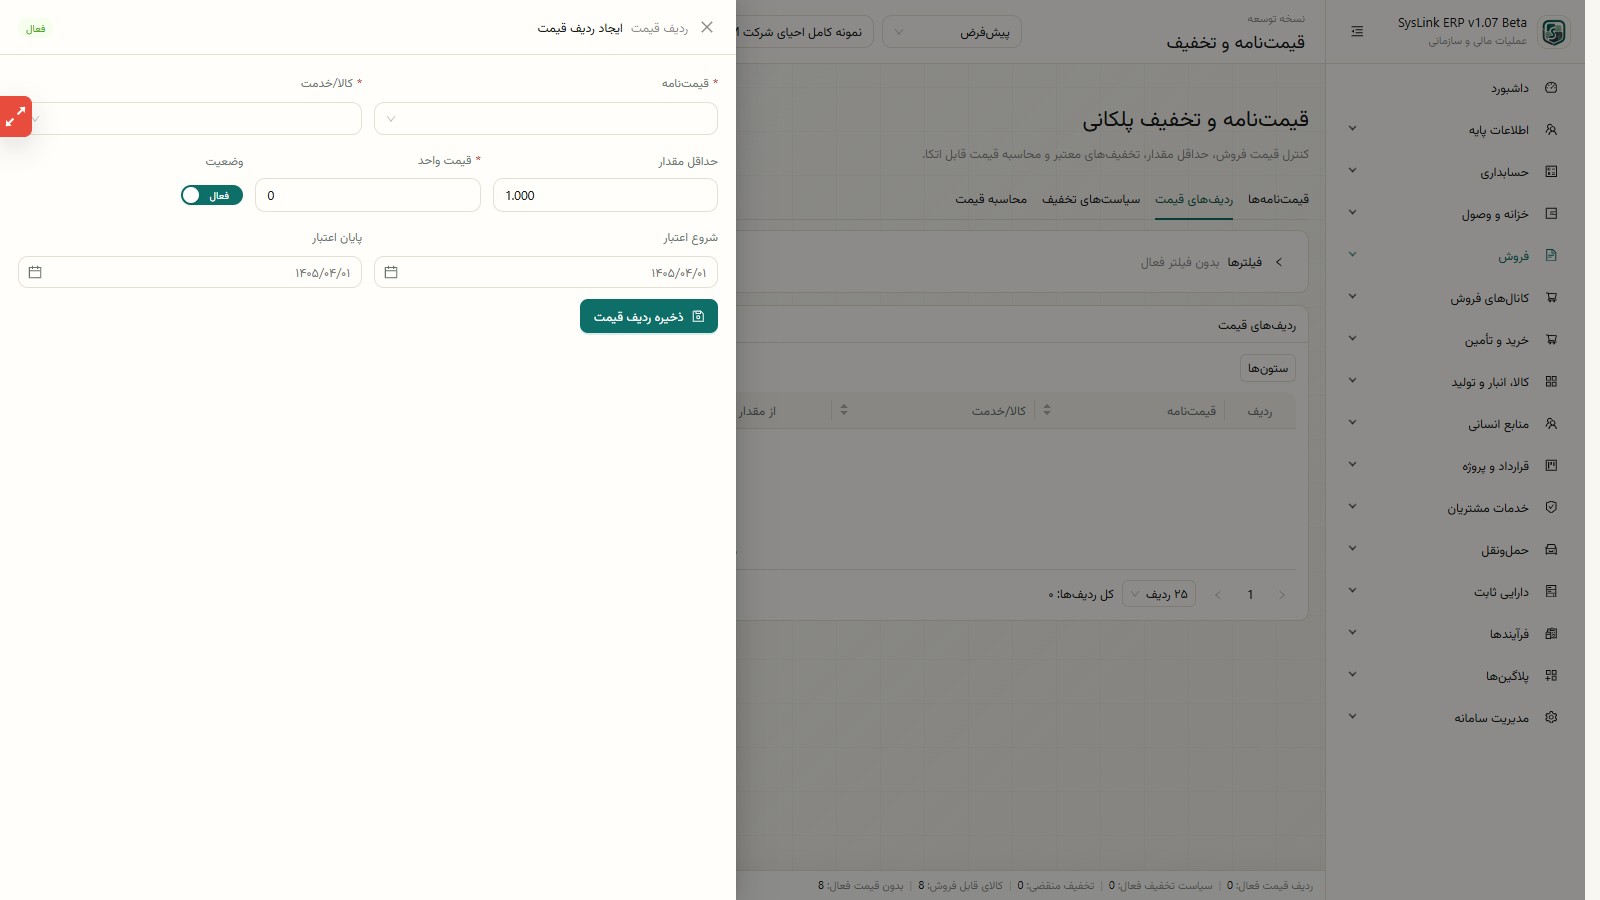Viewport: 1600px width, 900px height.
Task: Click the داشبورد gauge icon
Action: 1551,88
